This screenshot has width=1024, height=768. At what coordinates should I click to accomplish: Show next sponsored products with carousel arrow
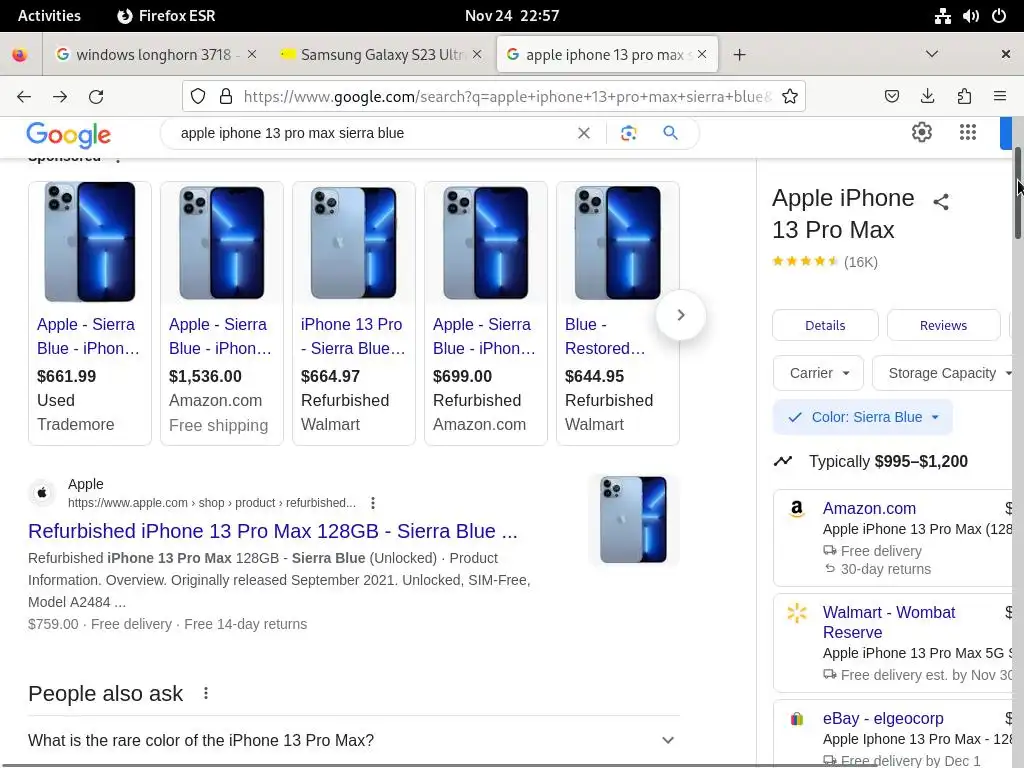680,315
